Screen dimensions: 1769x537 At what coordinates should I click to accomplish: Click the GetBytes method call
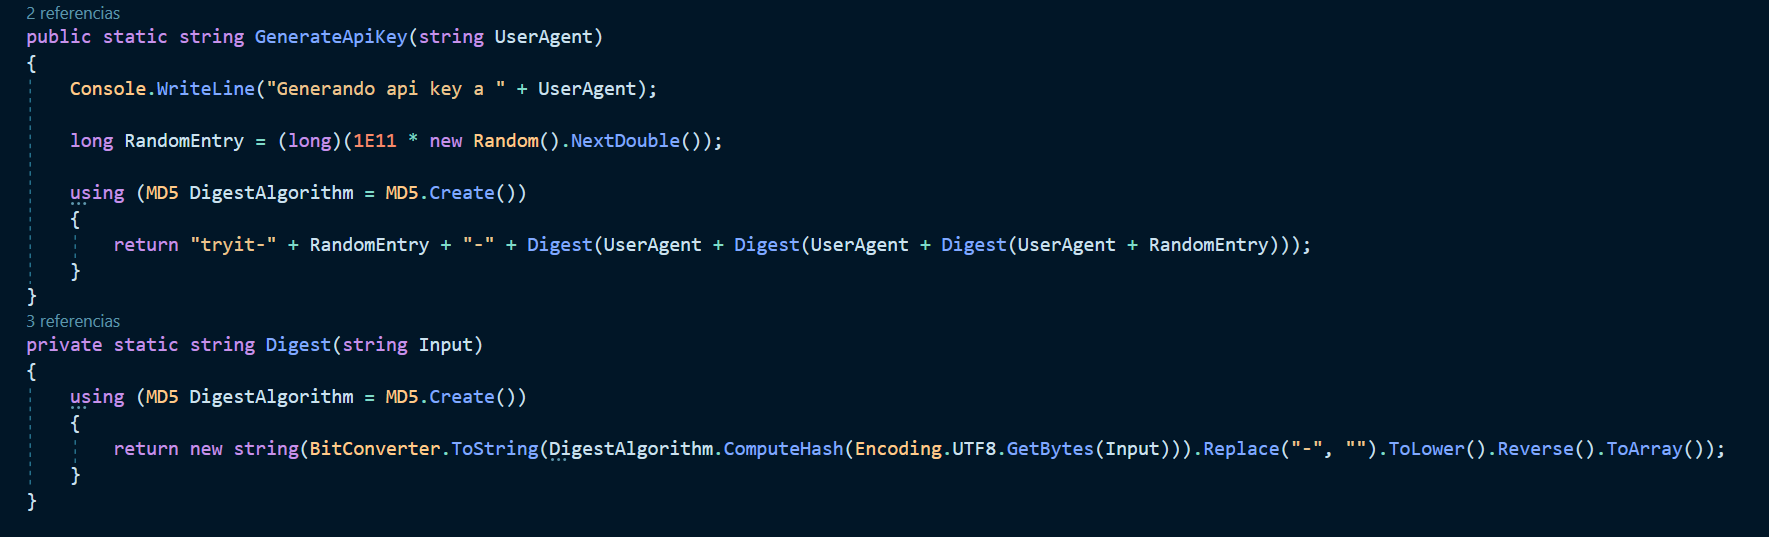[1050, 449]
